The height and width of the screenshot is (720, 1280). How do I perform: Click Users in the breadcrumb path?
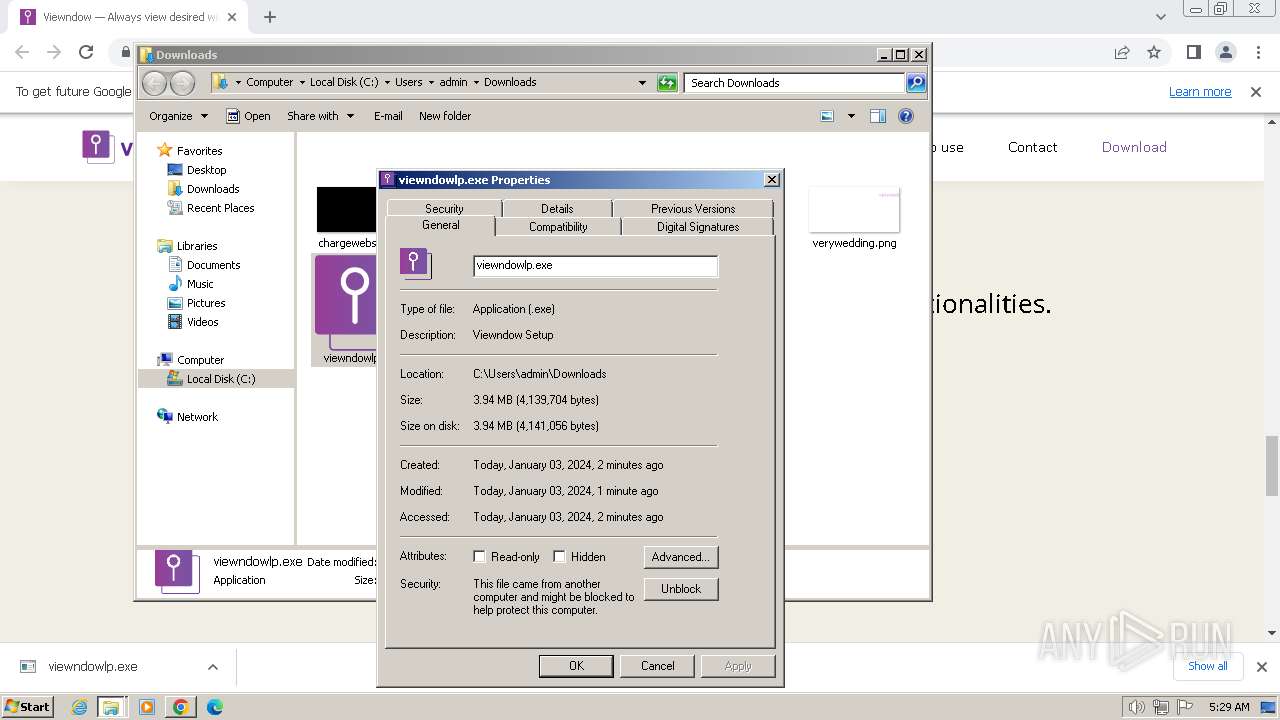[408, 82]
